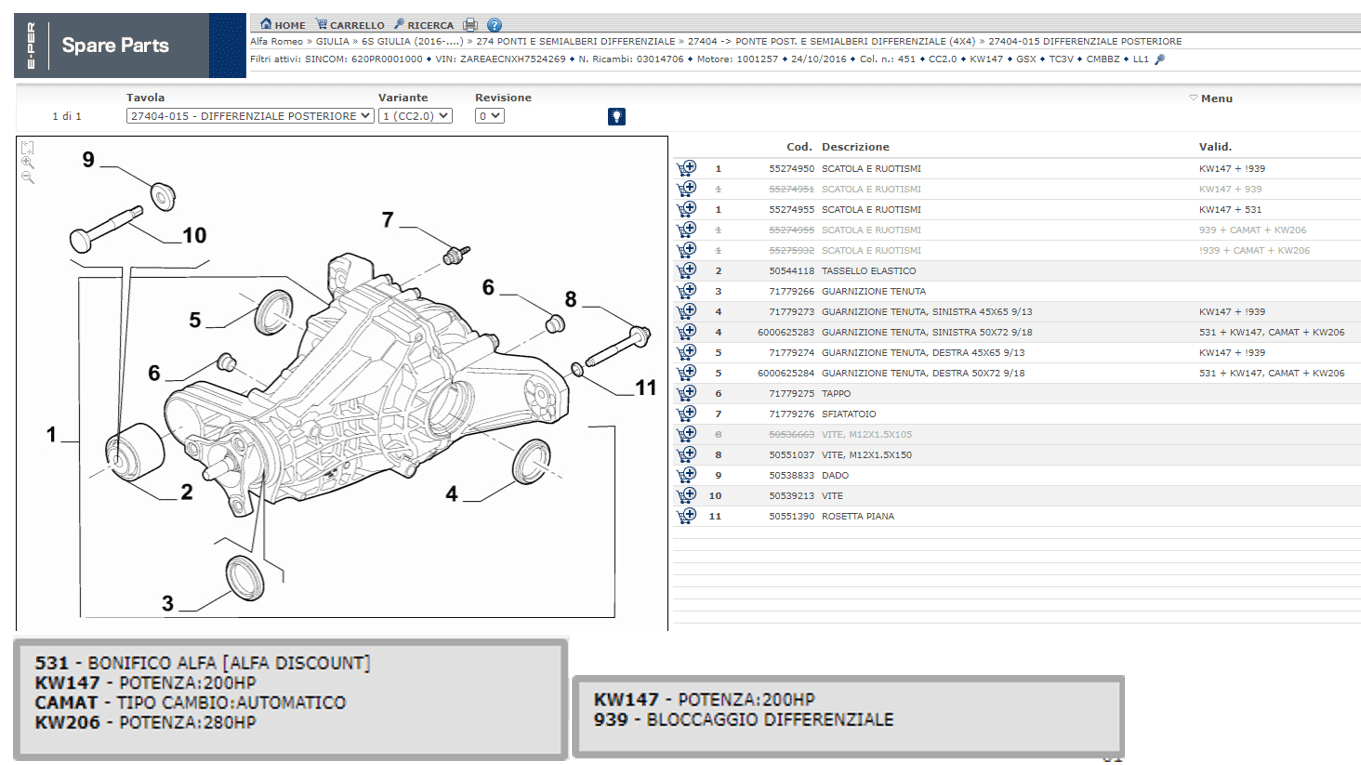
Task: Add SFIATATOIO 71779276 to cart
Action: [x=686, y=414]
